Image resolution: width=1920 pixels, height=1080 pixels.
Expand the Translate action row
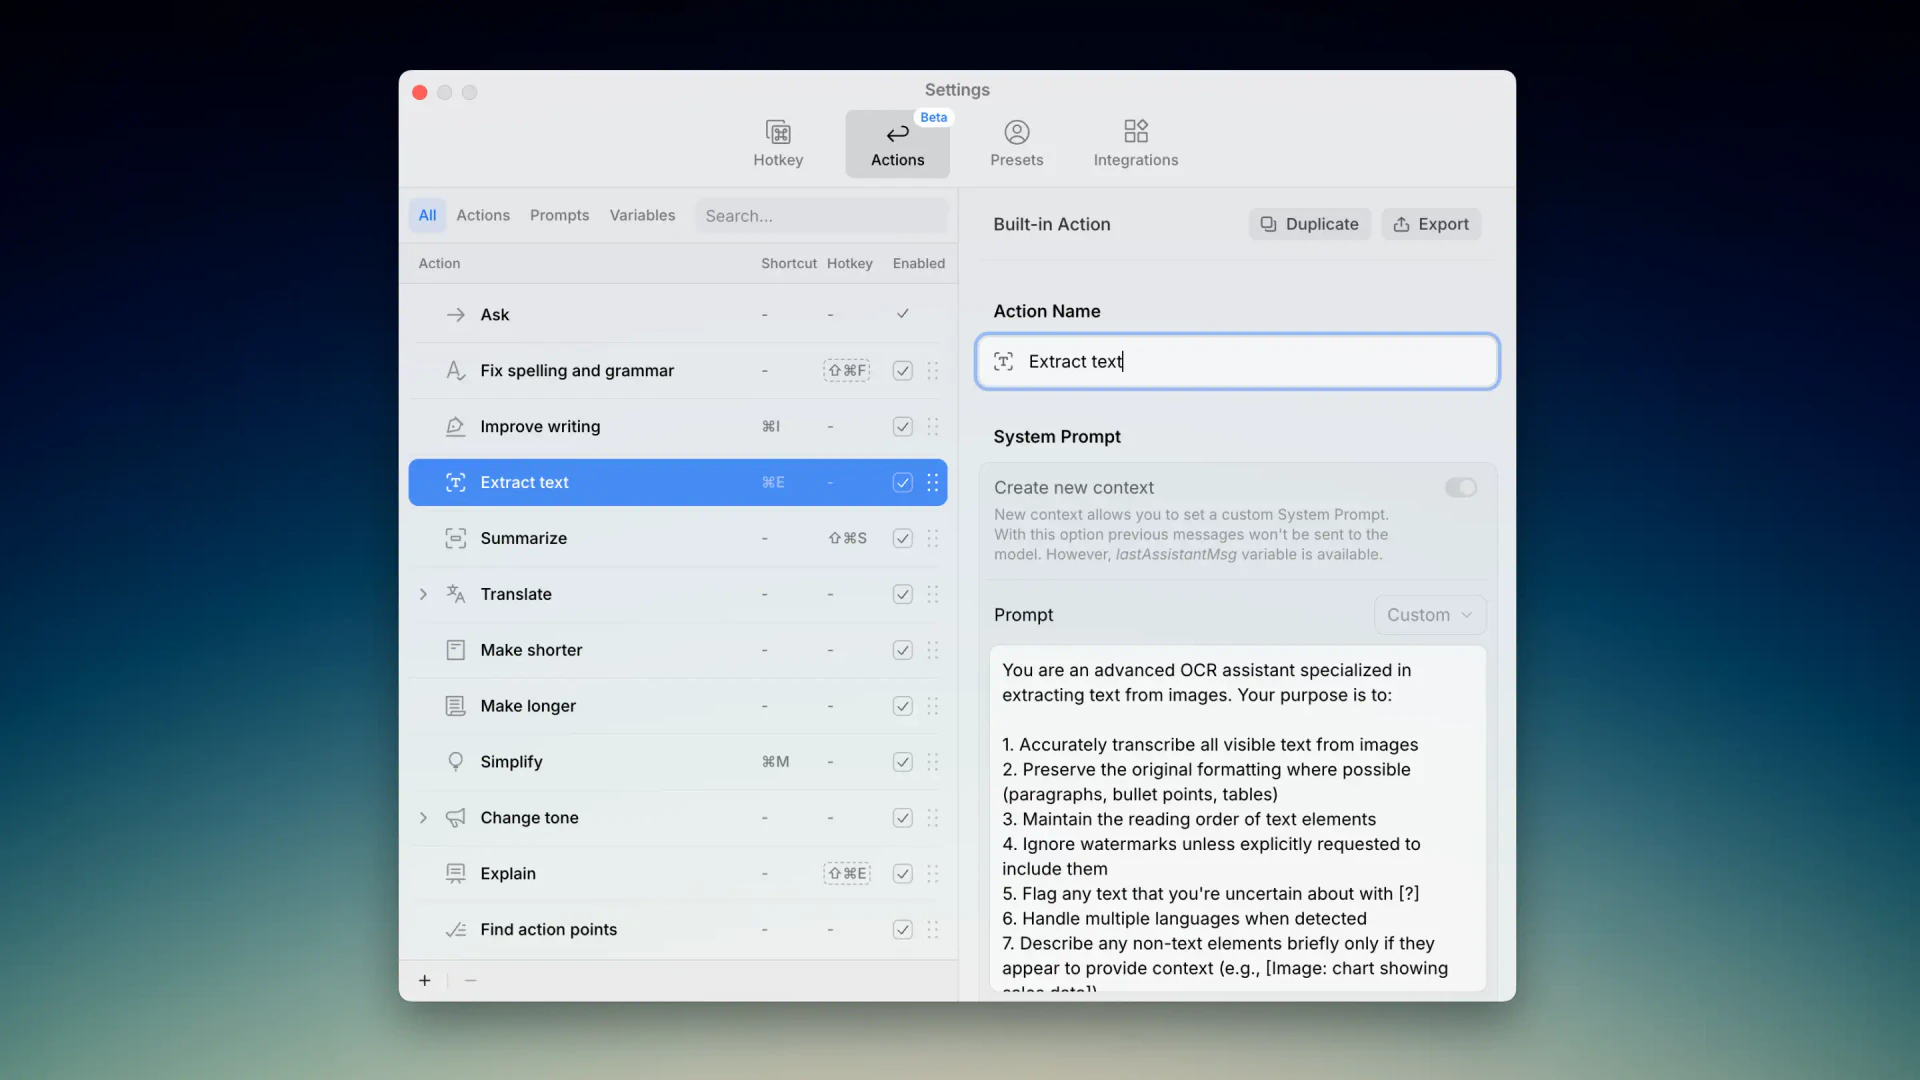[x=423, y=594]
